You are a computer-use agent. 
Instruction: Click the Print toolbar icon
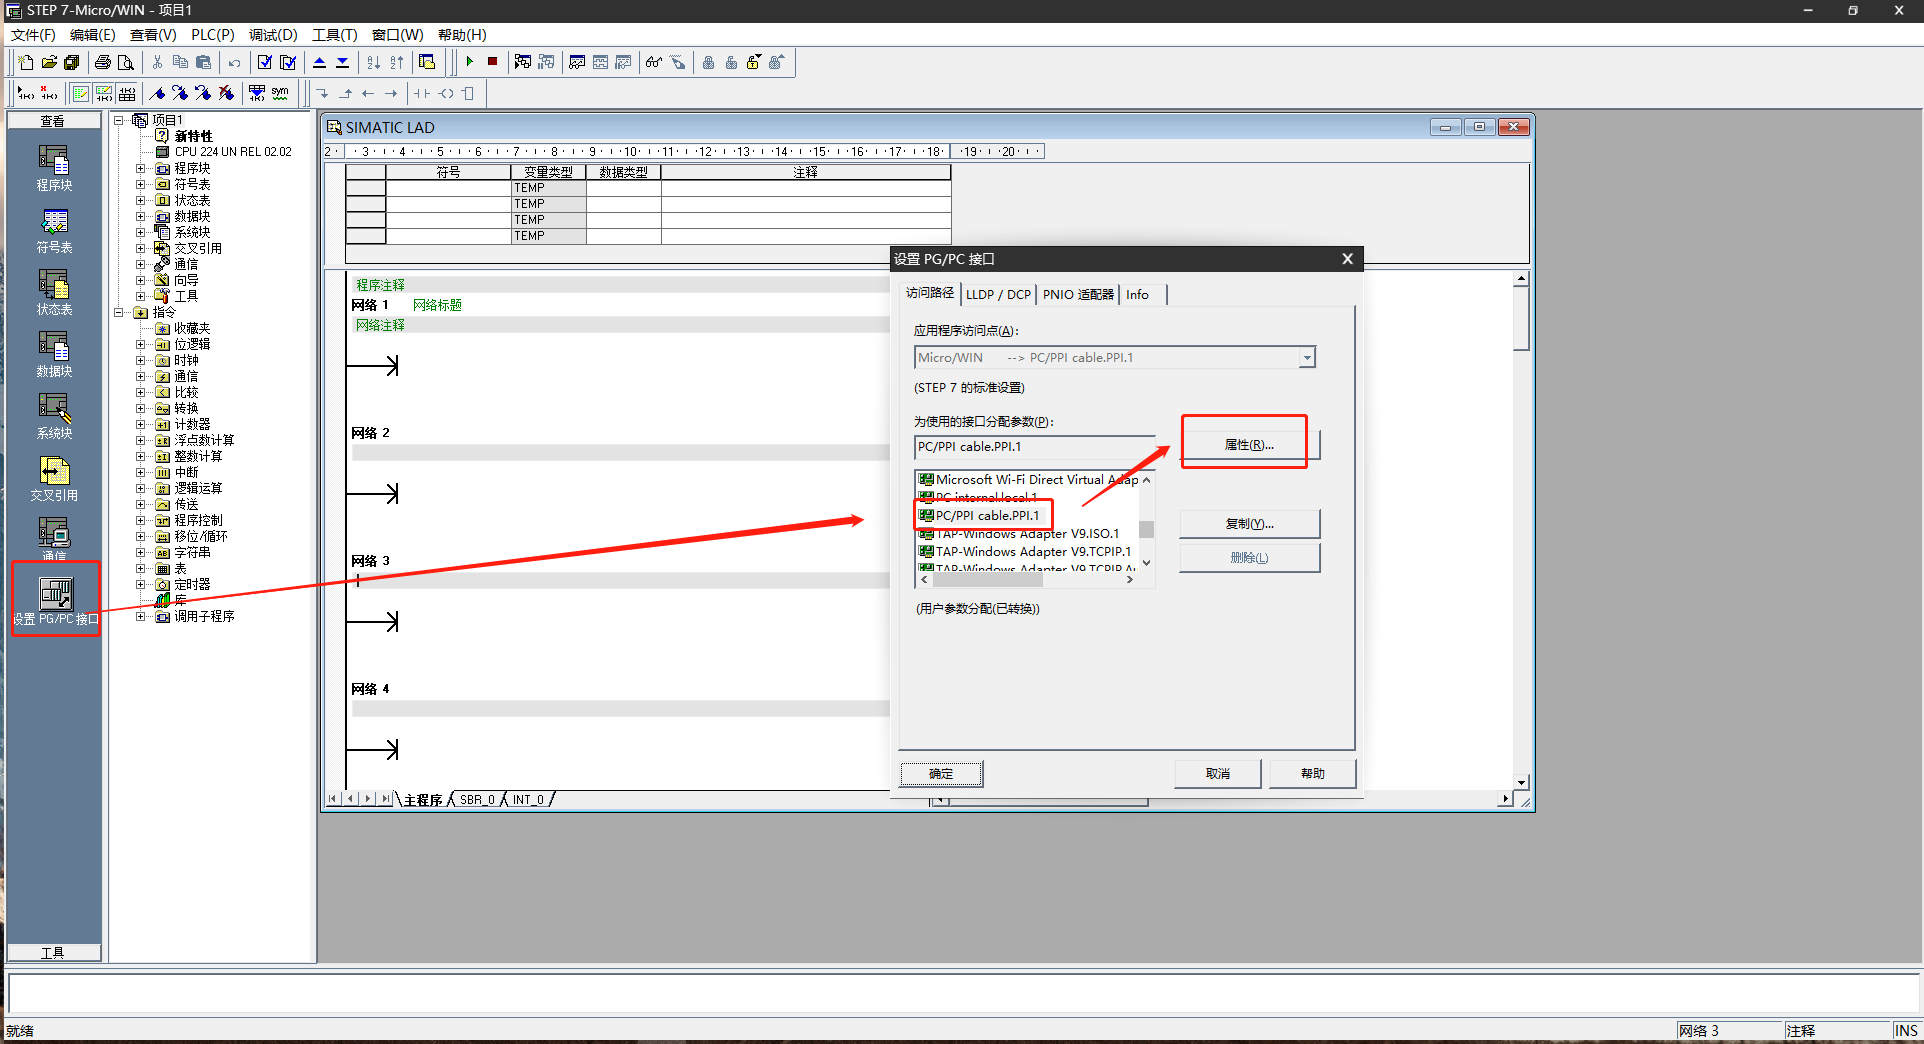(102, 62)
